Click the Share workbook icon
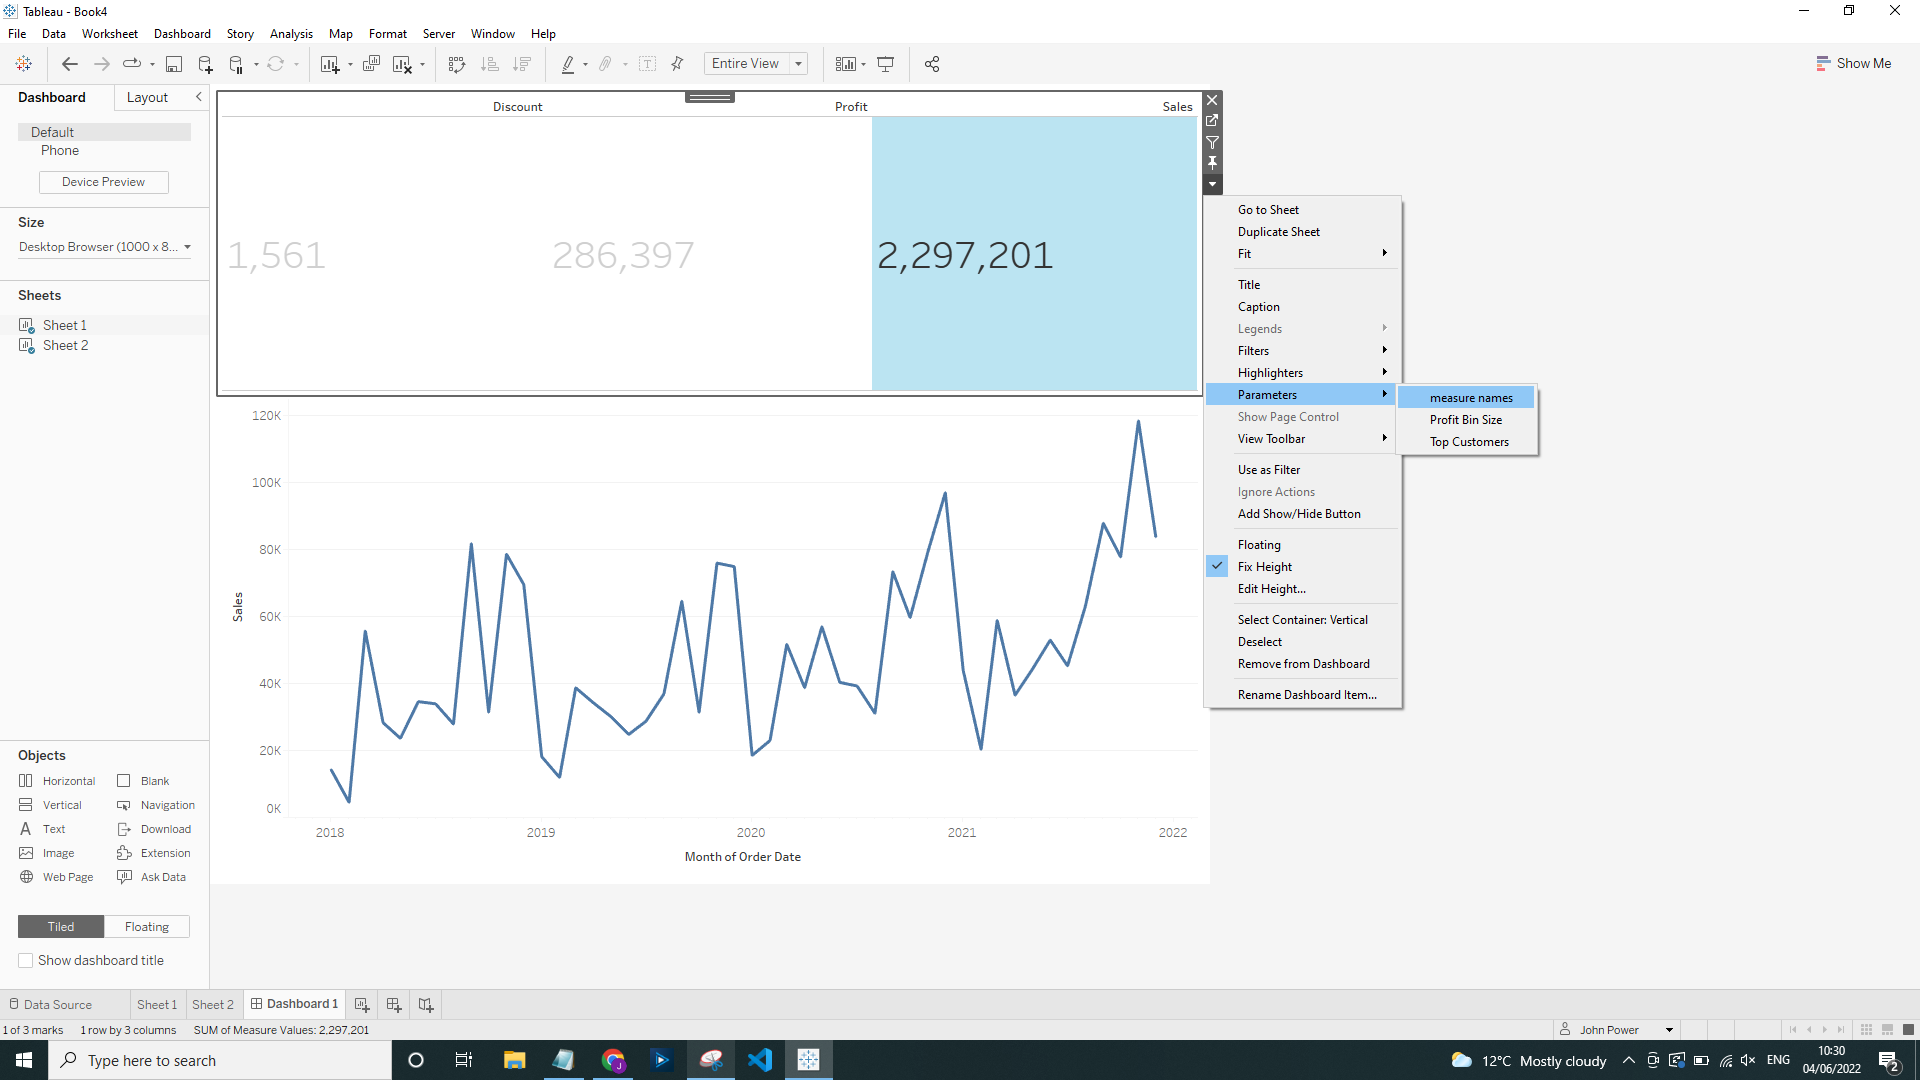The width and height of the screenshot is (1920, 1080). [x=932, y=64]
